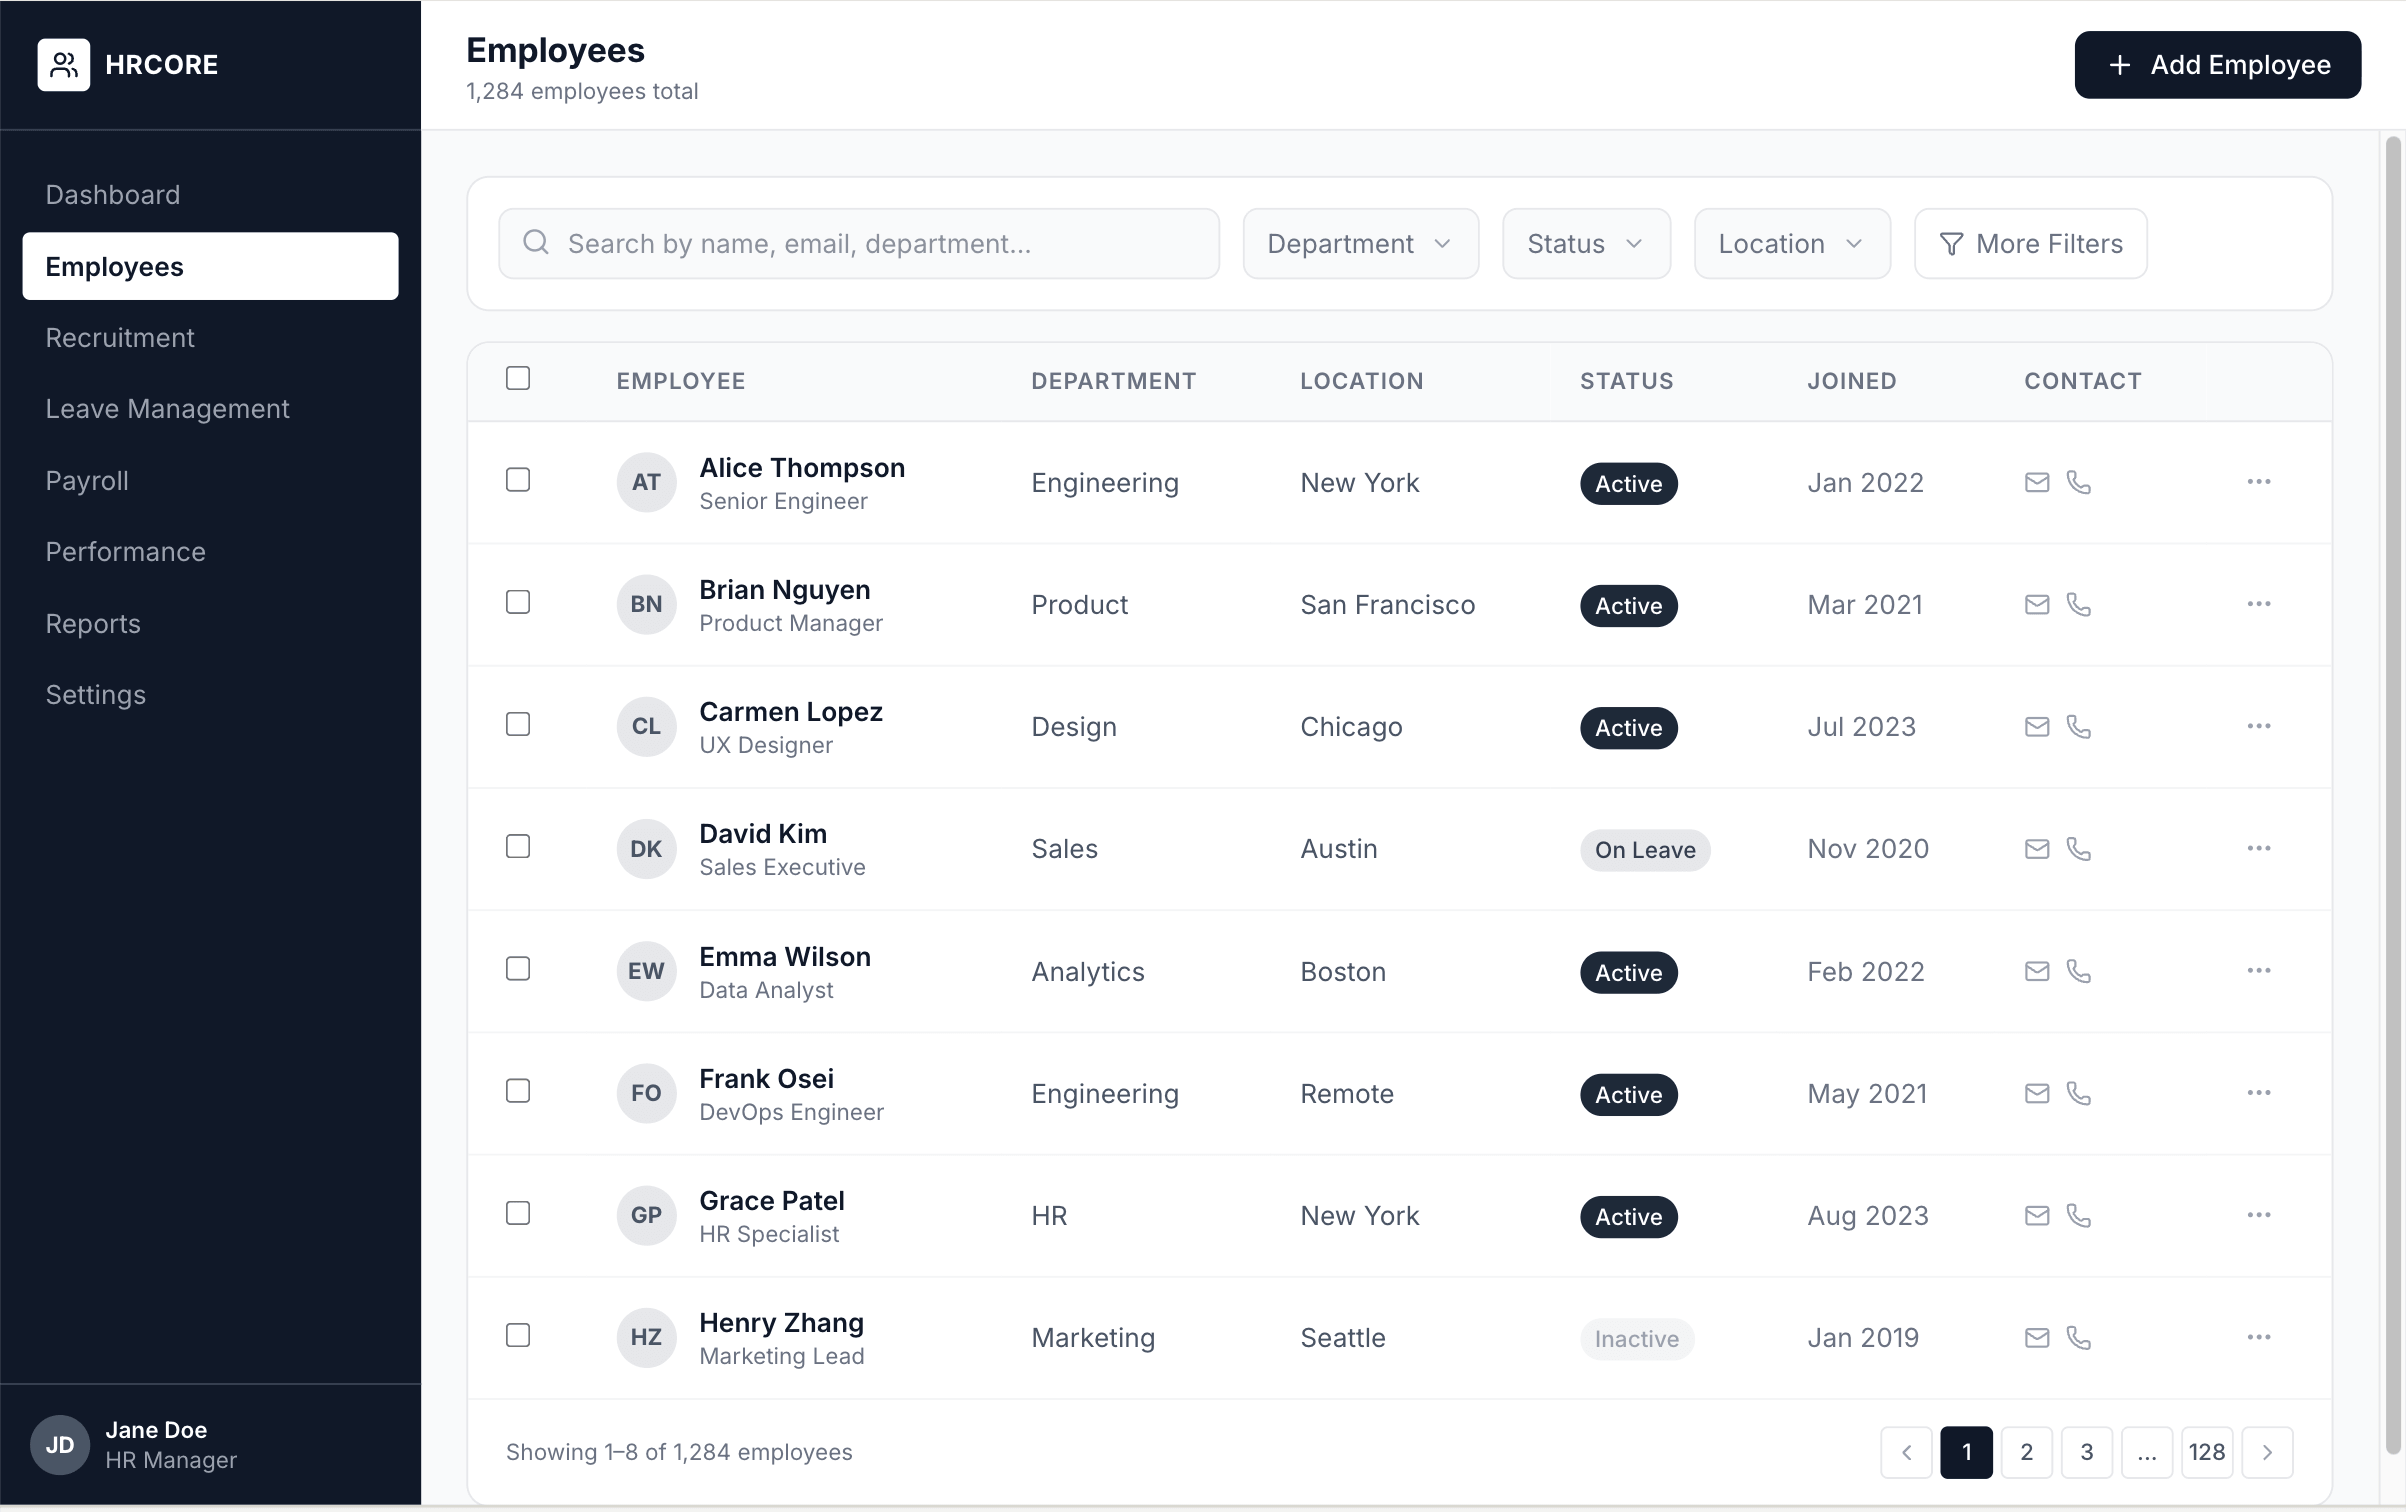Screen dimensions: 2406x1512
Task: Click the employee search input field
Action: click(x=859, y=244)
